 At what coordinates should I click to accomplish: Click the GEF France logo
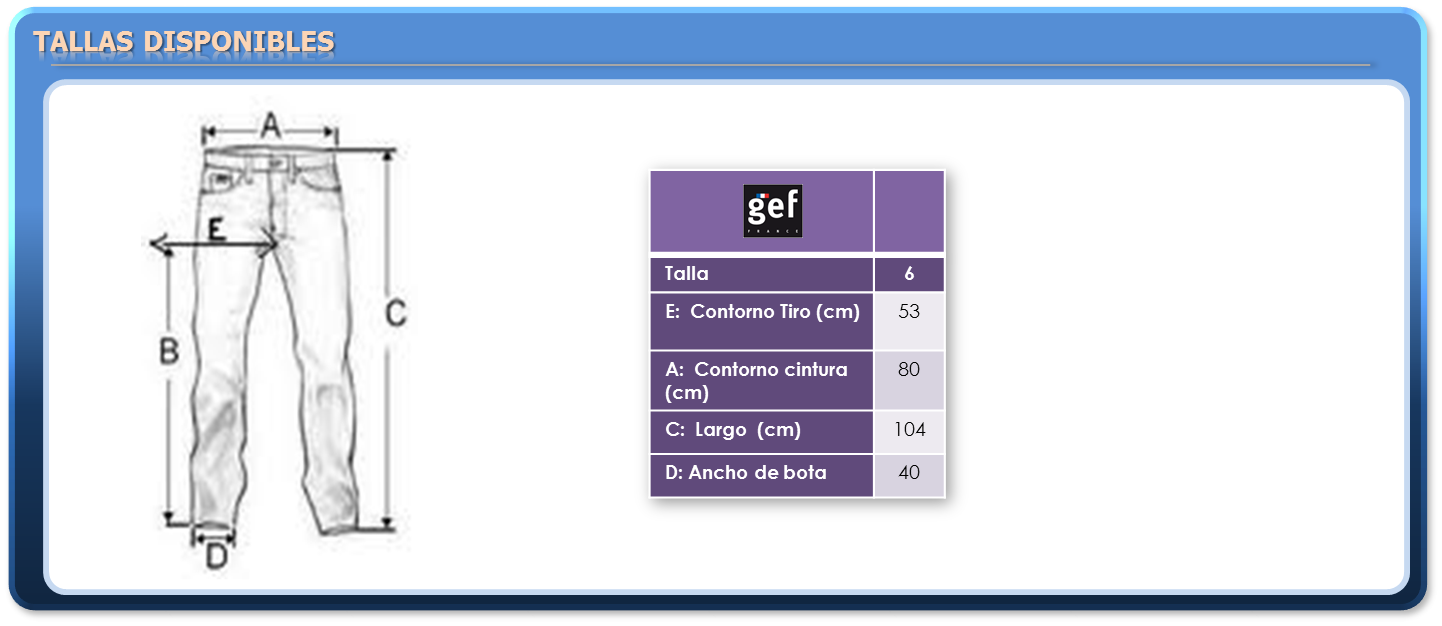point(772,211)
